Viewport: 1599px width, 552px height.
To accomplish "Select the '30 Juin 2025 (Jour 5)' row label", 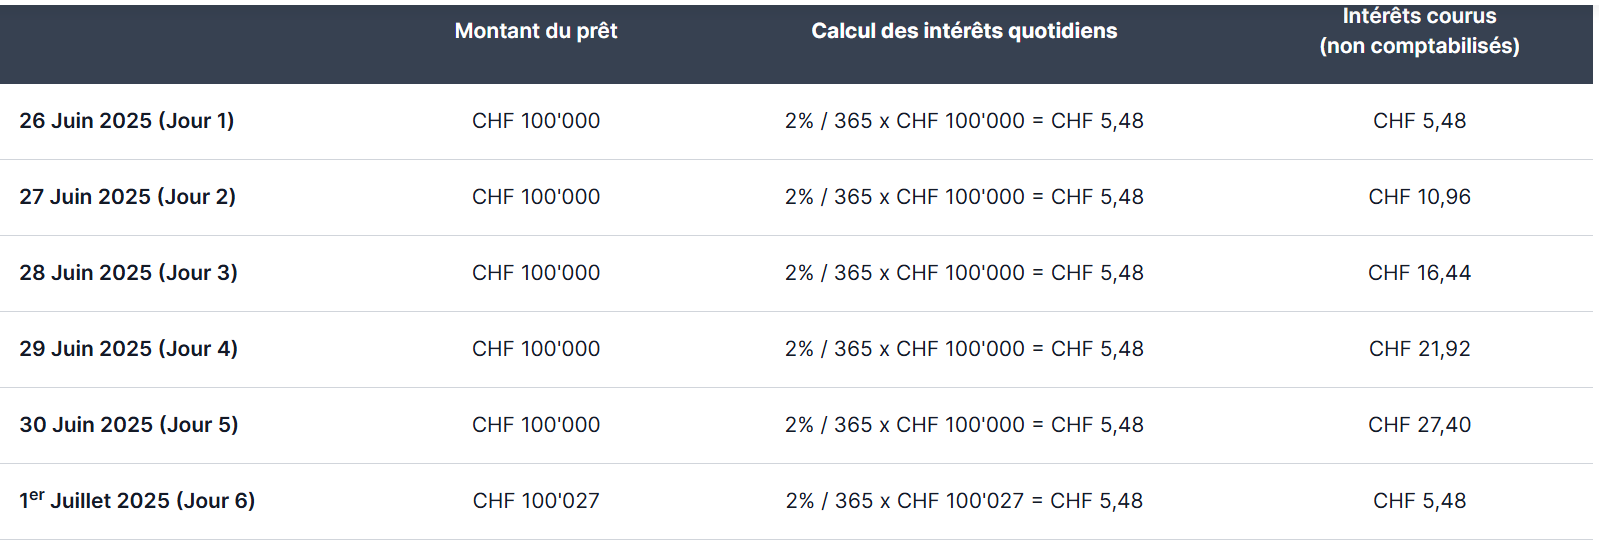I will pyautogui.click(x=129, y=425).
